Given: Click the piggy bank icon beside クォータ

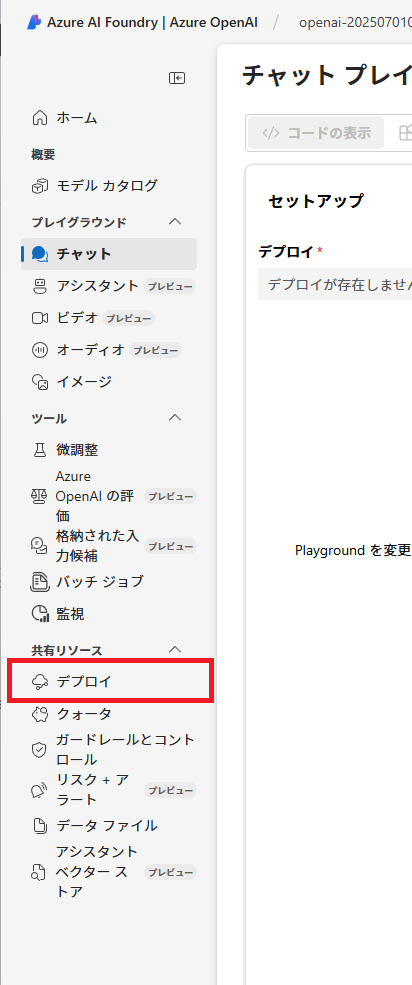Looking at the screenshot, I should pyautogui.click(x=40, y=714).
